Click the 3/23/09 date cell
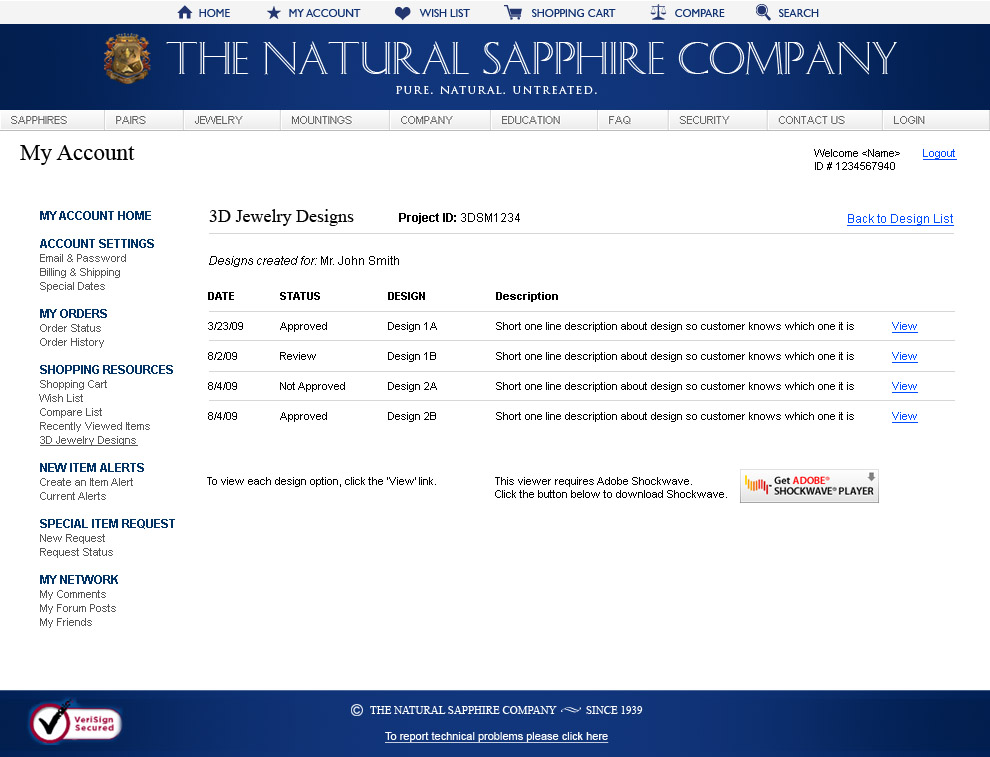The image size is (990, 757). (x=225, y=326)
